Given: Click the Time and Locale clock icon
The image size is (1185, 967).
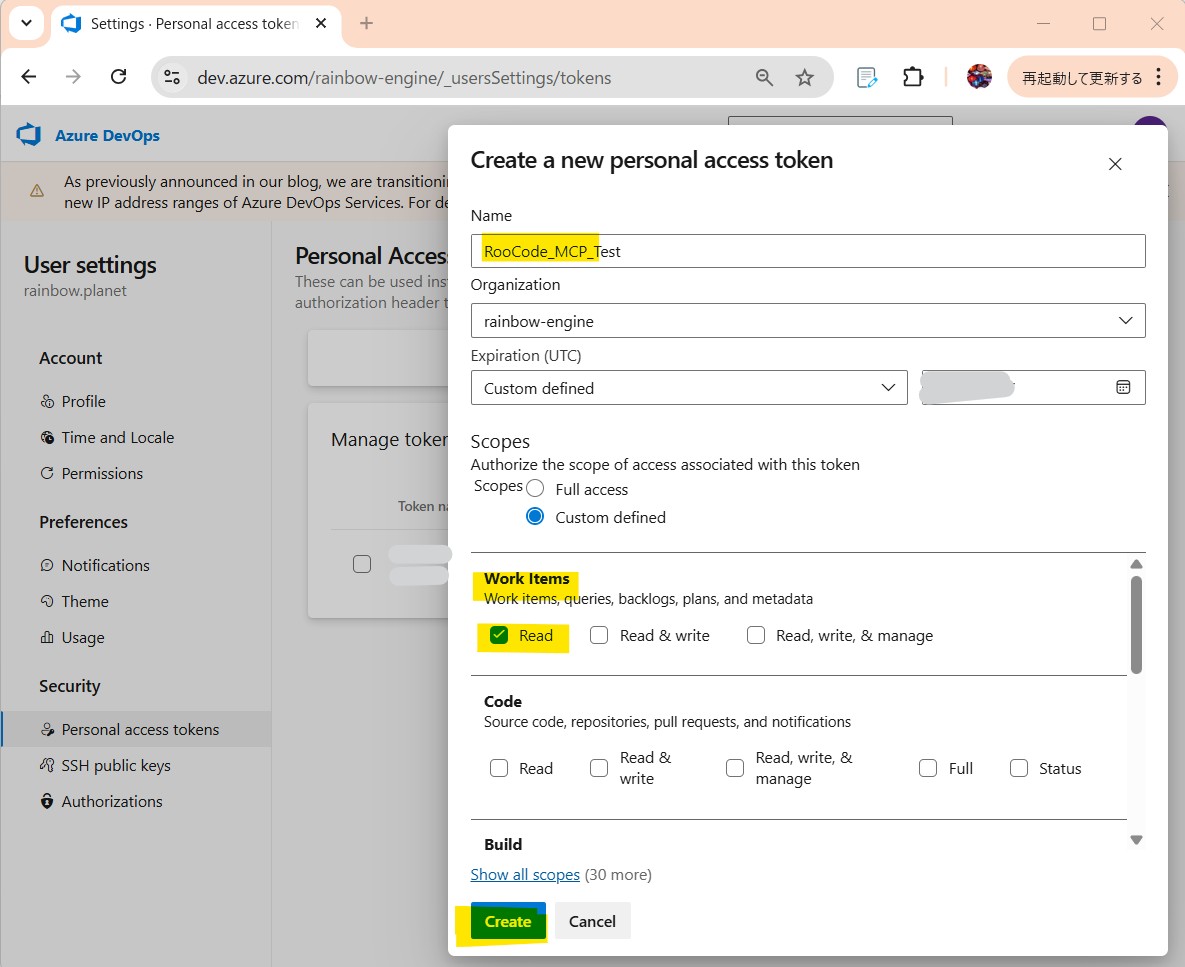Looking at the screenshot, I should pyautogui.click(x=47, y=437).
